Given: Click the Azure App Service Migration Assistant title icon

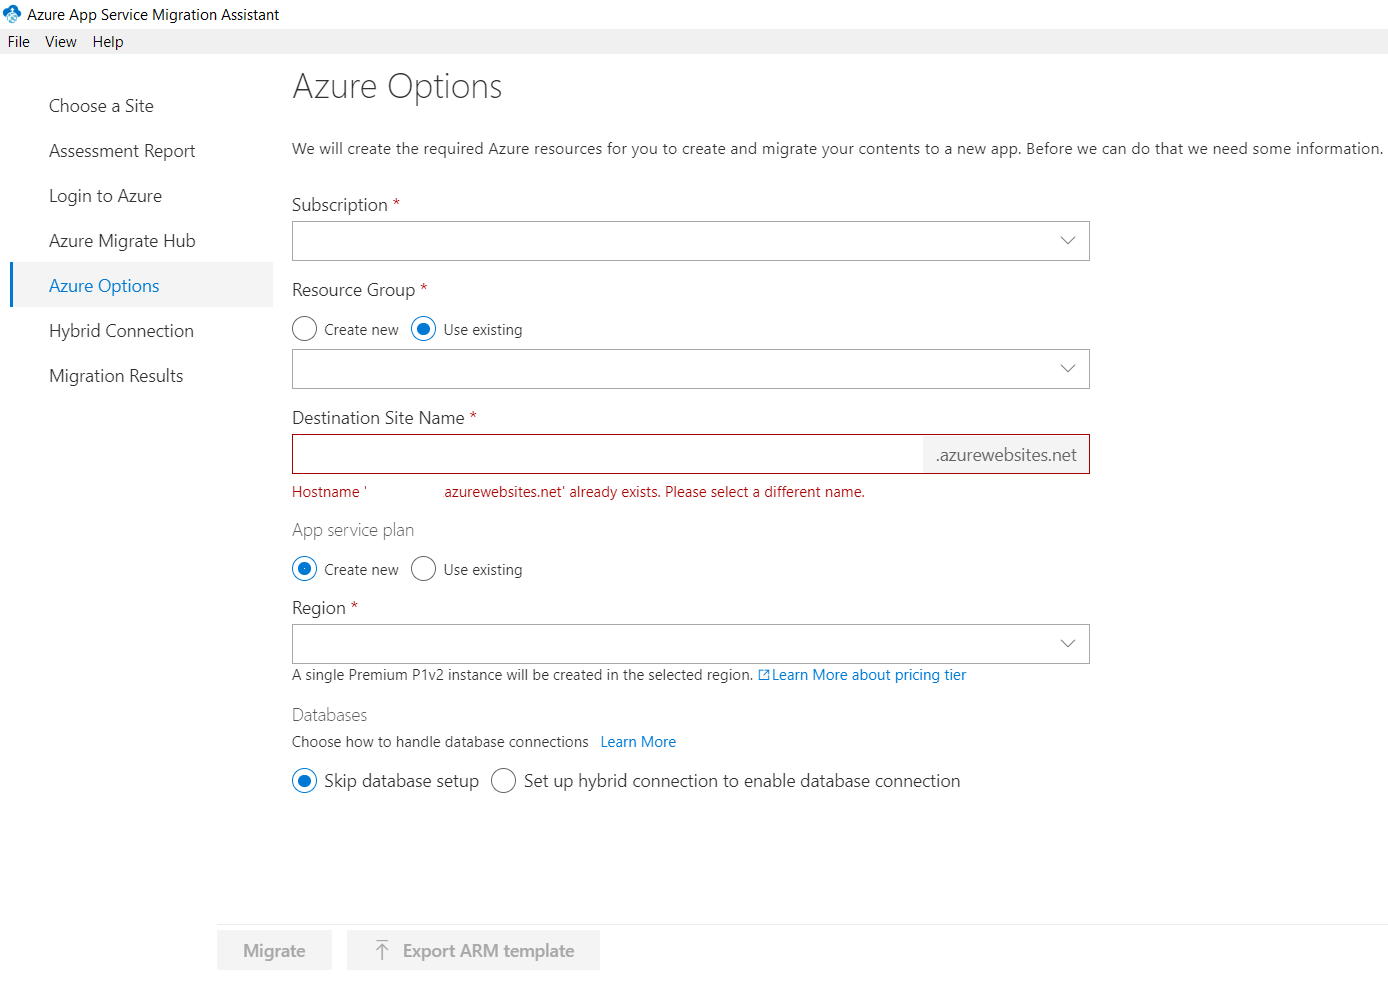Looking at the screenshot, I should (x=12, y=14).
